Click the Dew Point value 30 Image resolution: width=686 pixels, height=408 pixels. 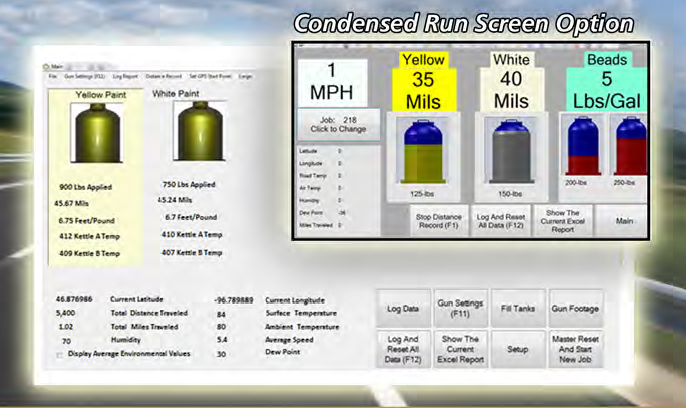tap(221, 354)
